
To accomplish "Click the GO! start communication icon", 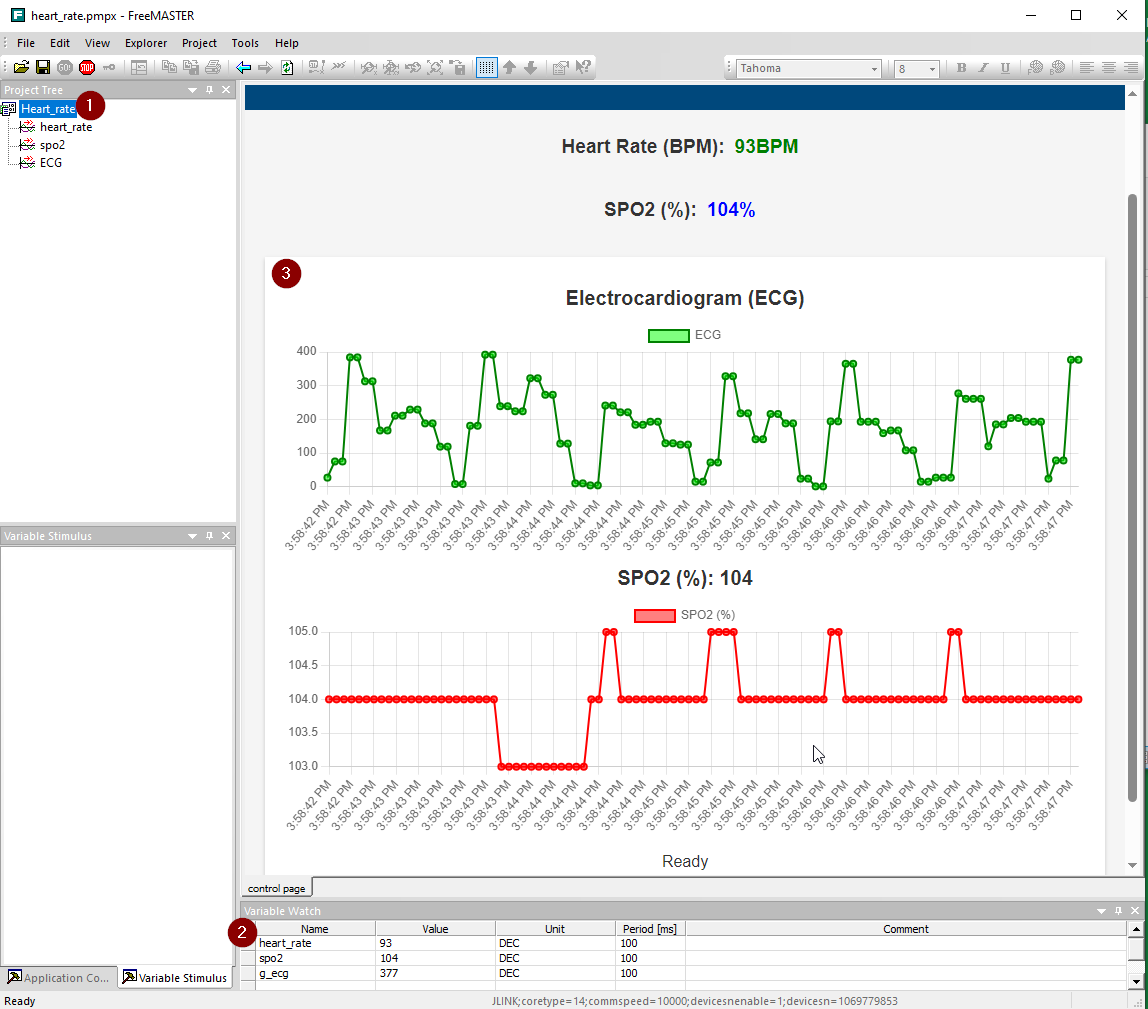I will pyautogui.click(x=65, y=67).
